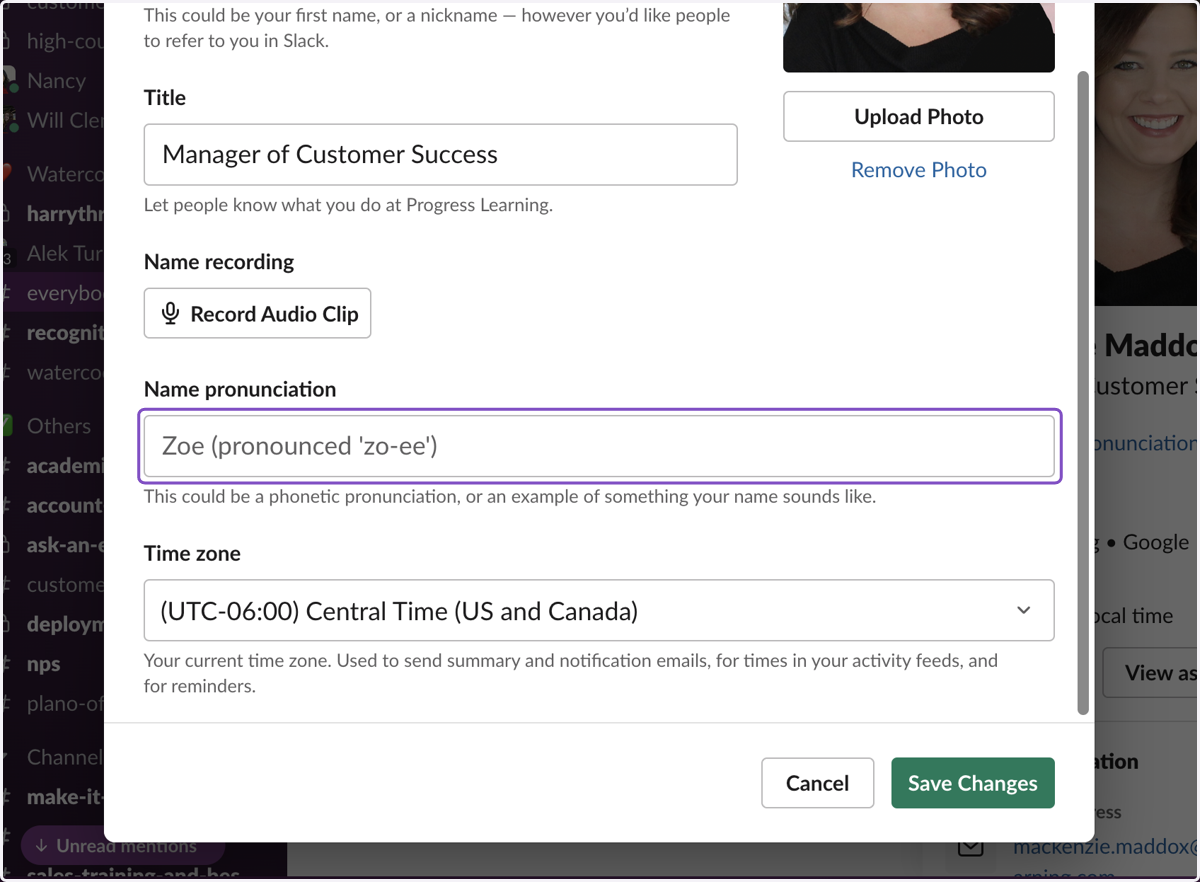Open the make-it- channel in sidebar

64,797
